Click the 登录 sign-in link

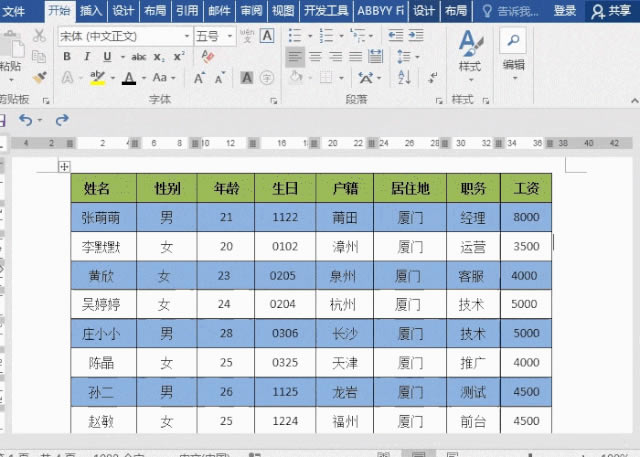point(565,11)
